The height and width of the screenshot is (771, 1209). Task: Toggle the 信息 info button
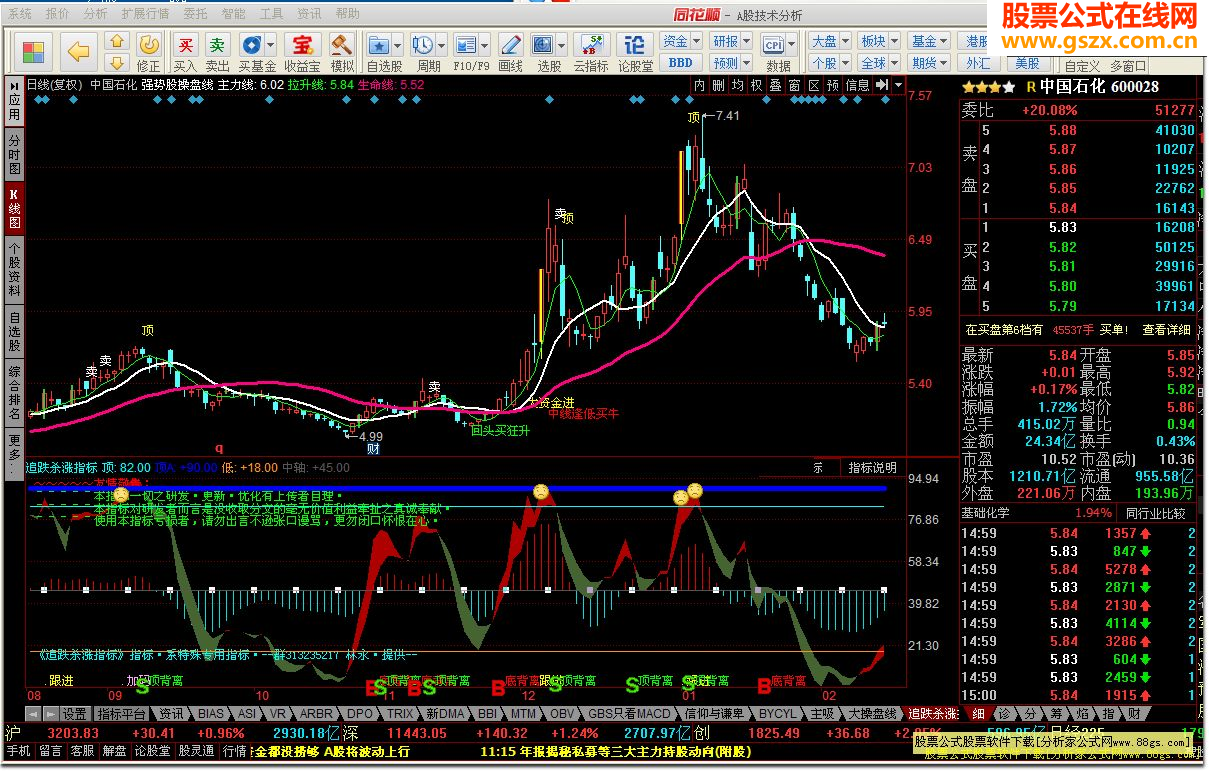pyautogui.click(x=857, y=86)
